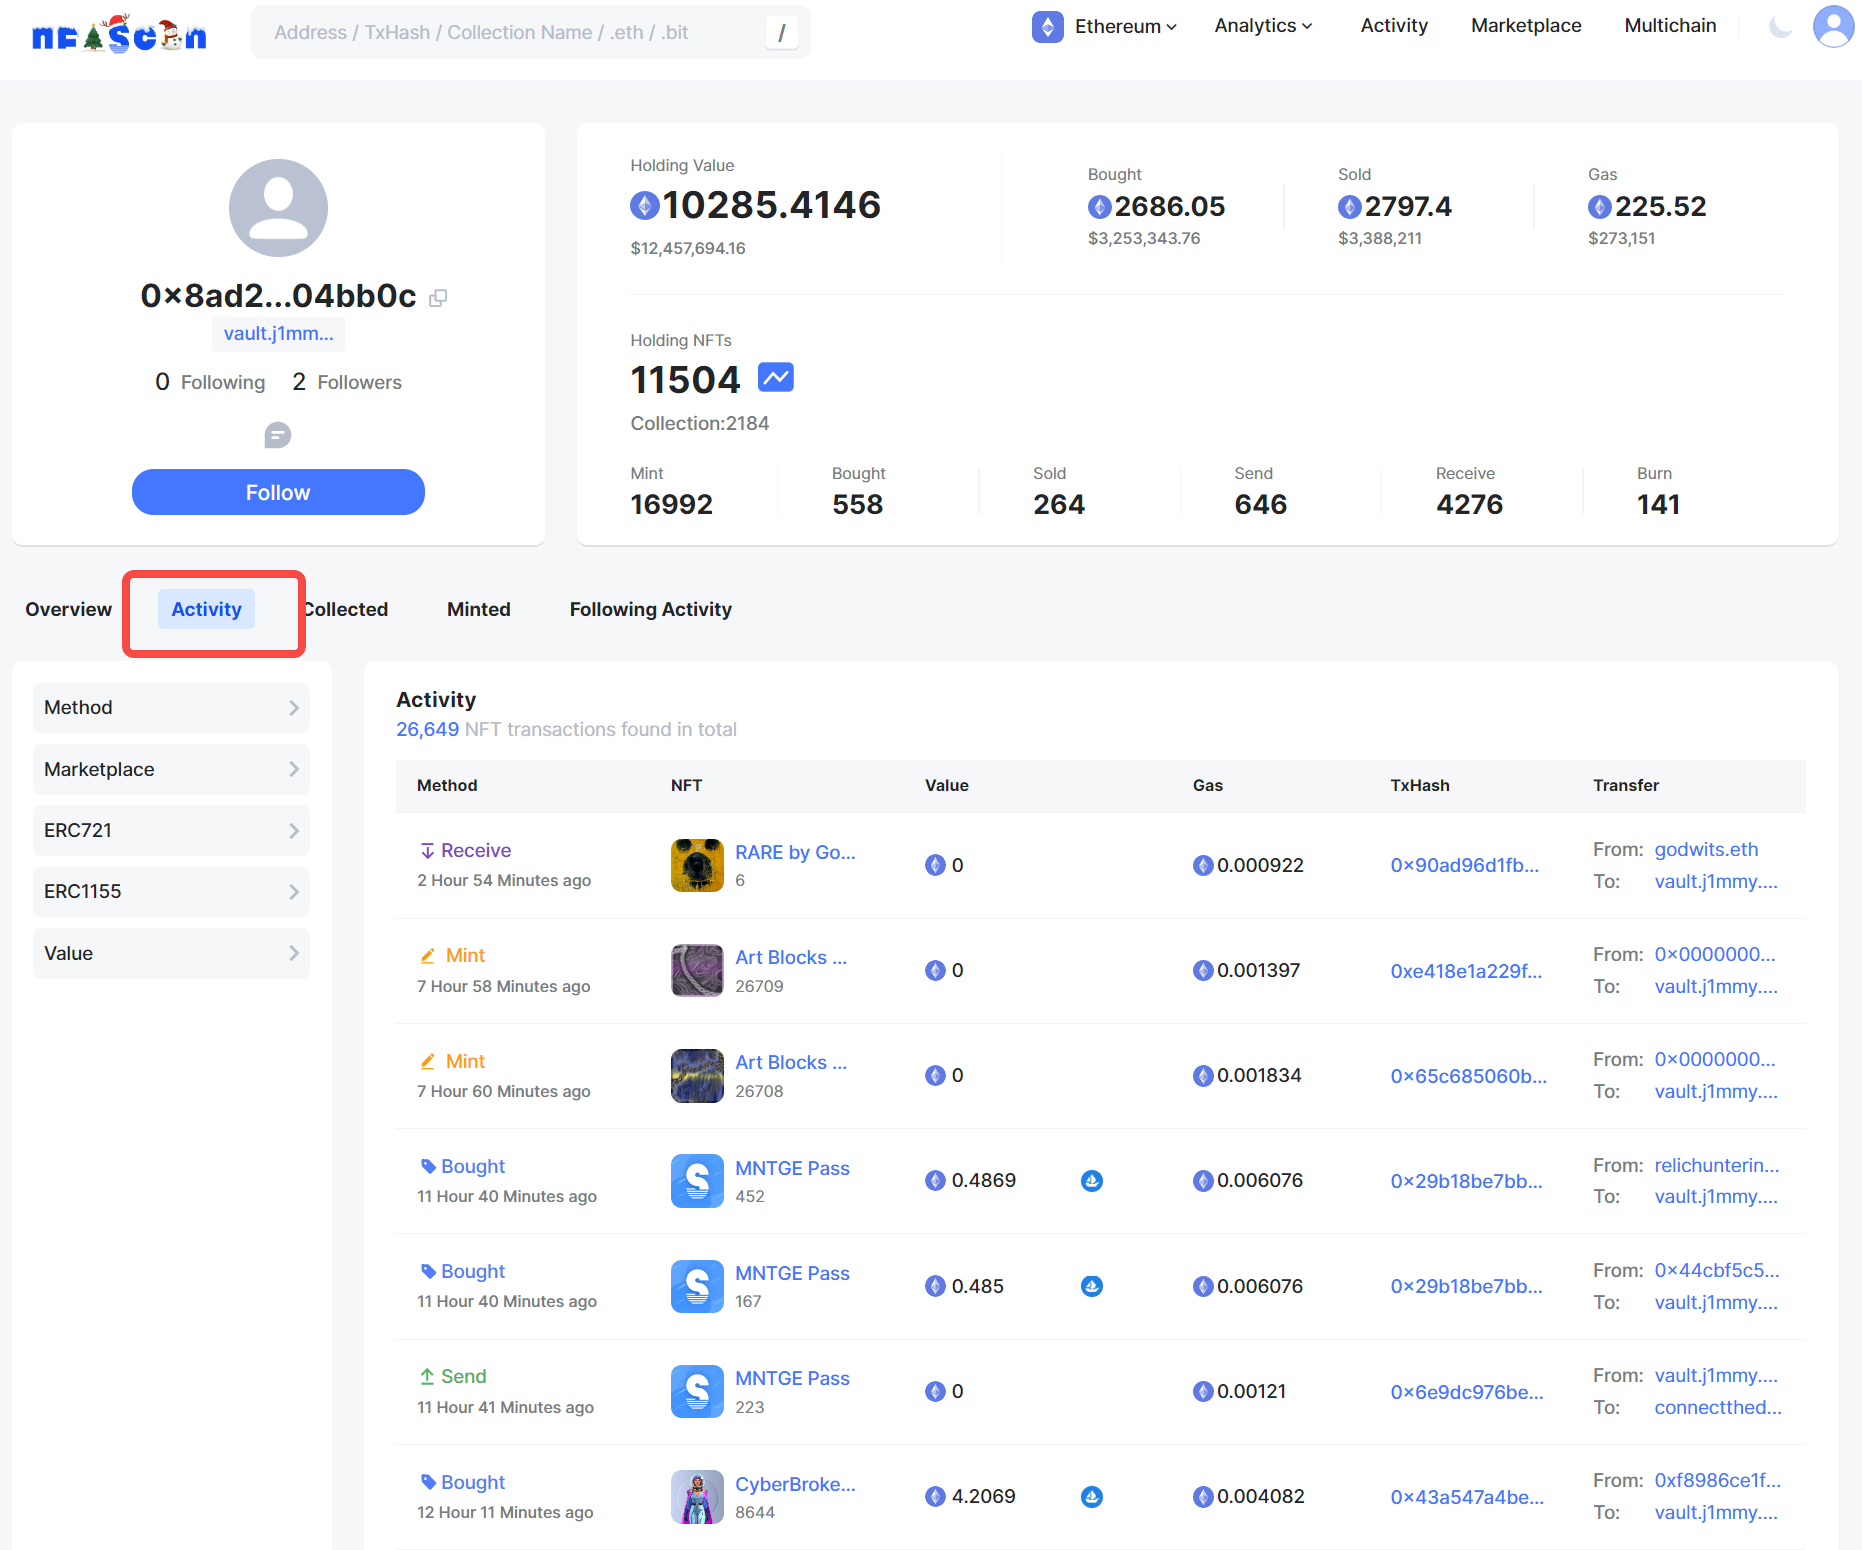
Task: Switch to the Following Activity tab
Action: point(650,610)
